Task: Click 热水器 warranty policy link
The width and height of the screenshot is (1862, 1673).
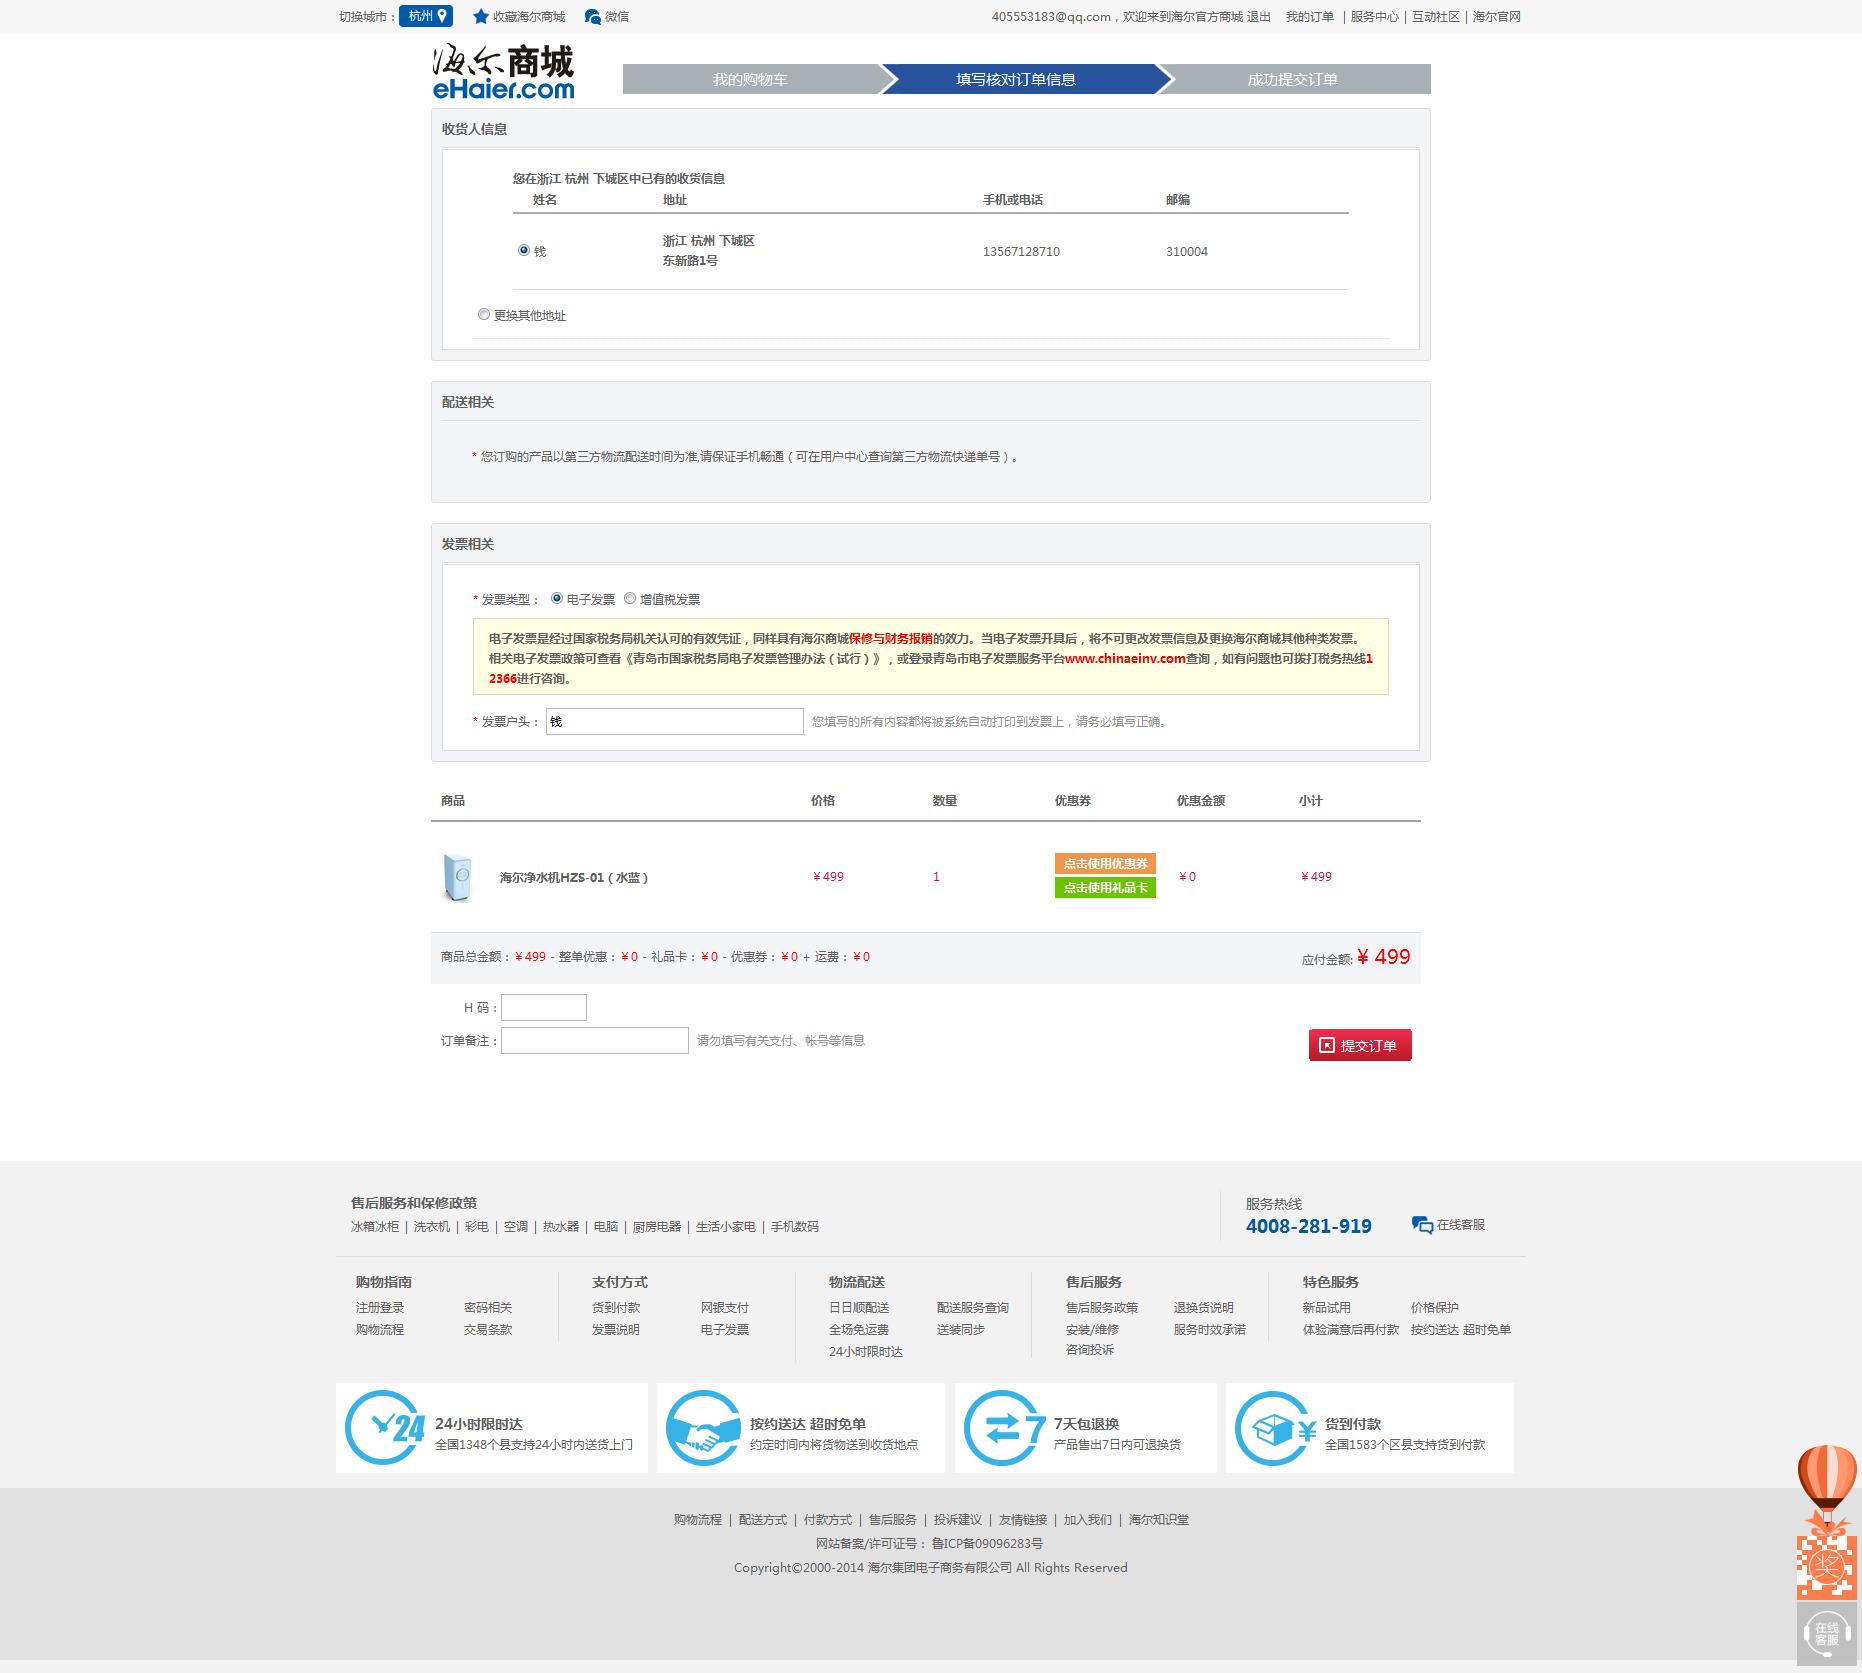Action: pyautogui.click(x=561, y=1226)
